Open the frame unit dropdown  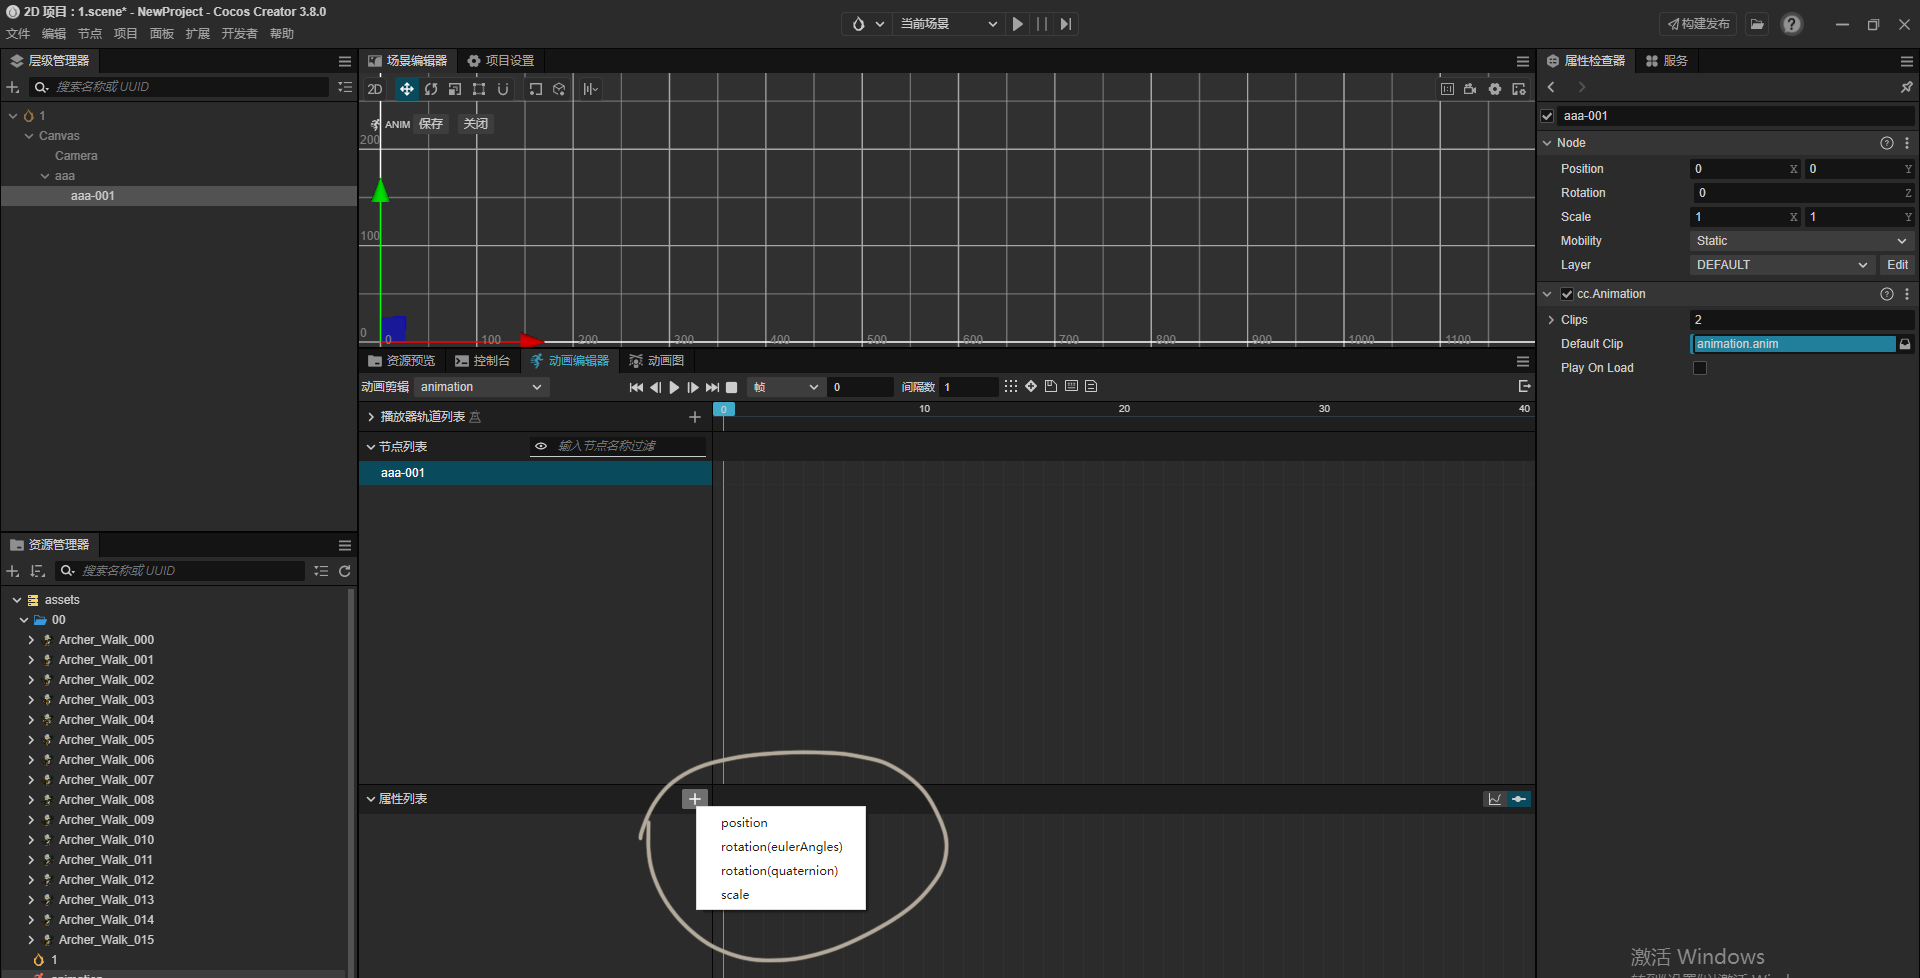(787, 387)
